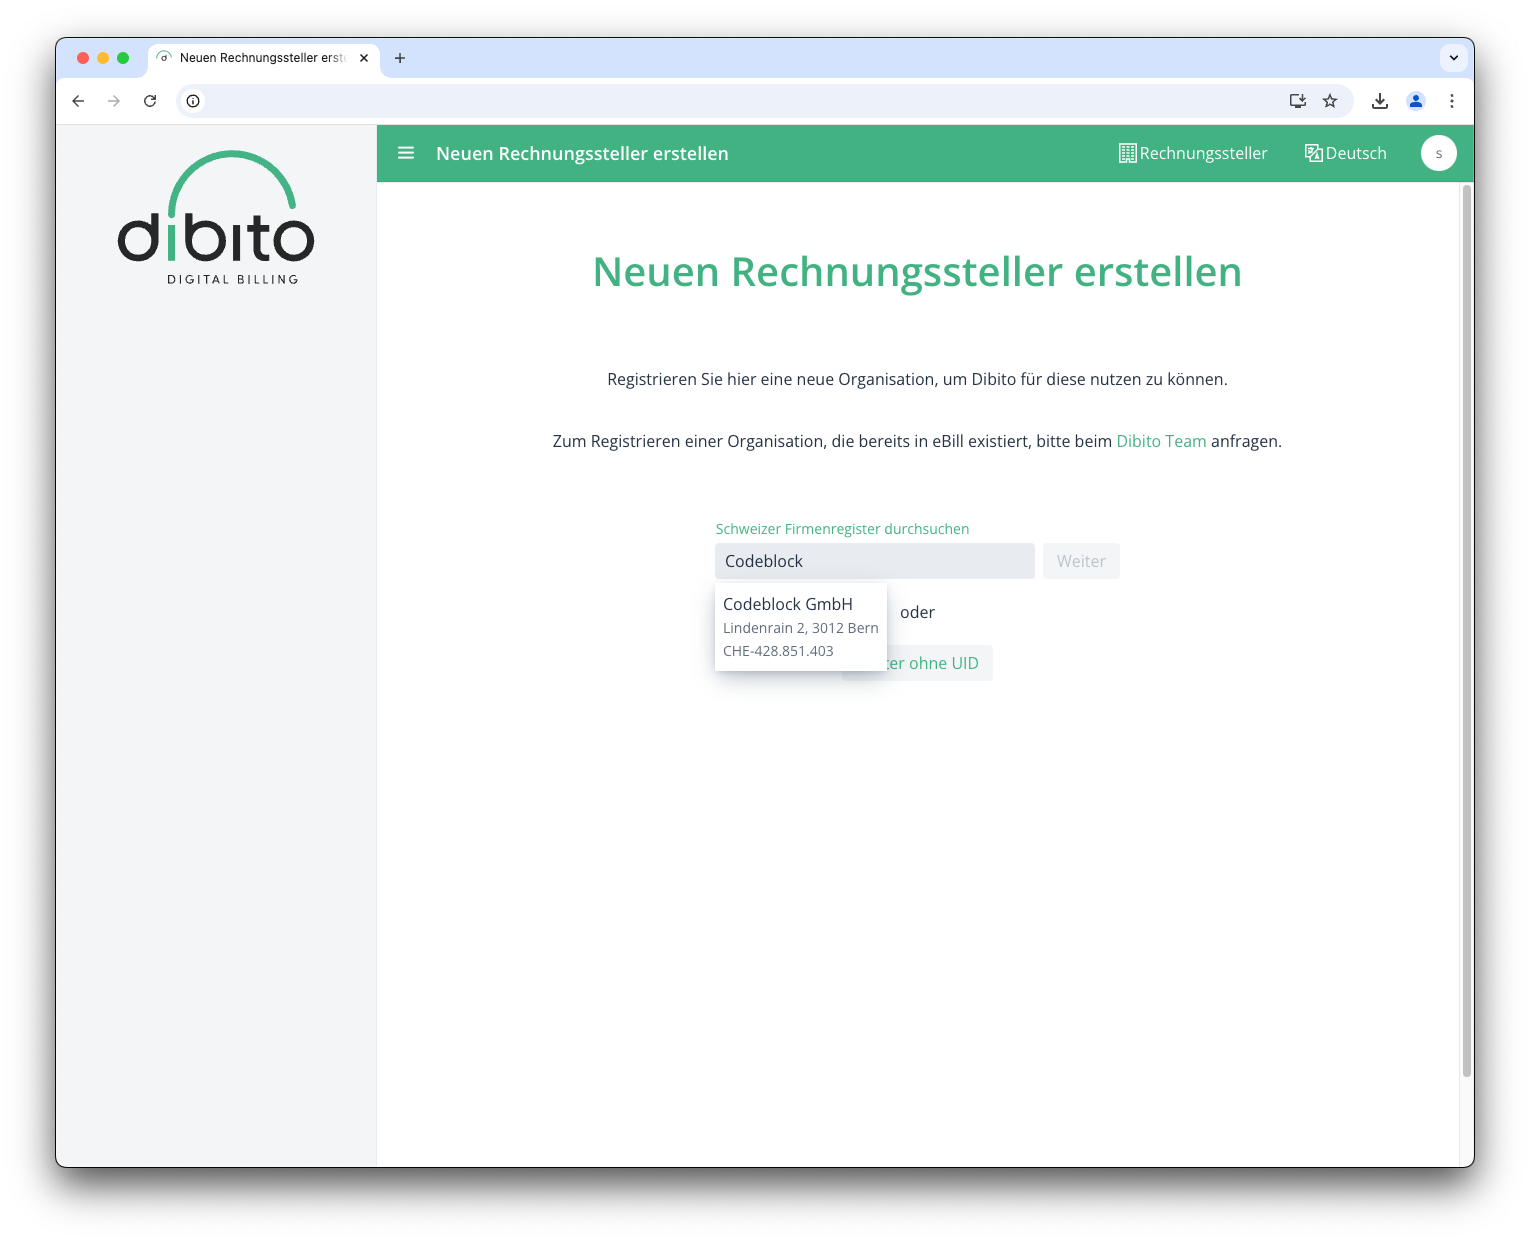Open Chrome profile icon

click(1416, 101)
